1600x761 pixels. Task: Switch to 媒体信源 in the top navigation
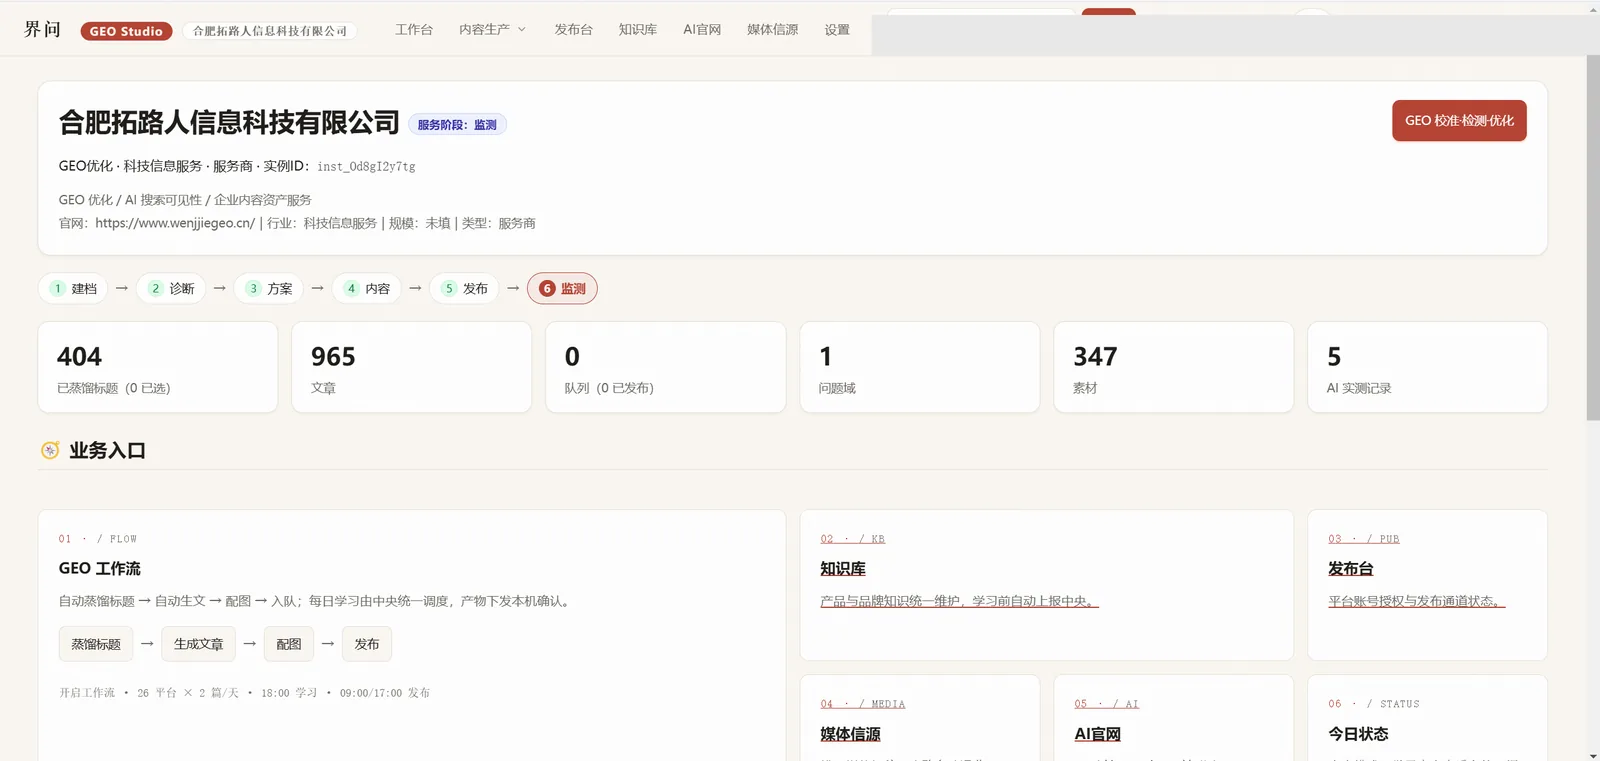pos(773,30)
